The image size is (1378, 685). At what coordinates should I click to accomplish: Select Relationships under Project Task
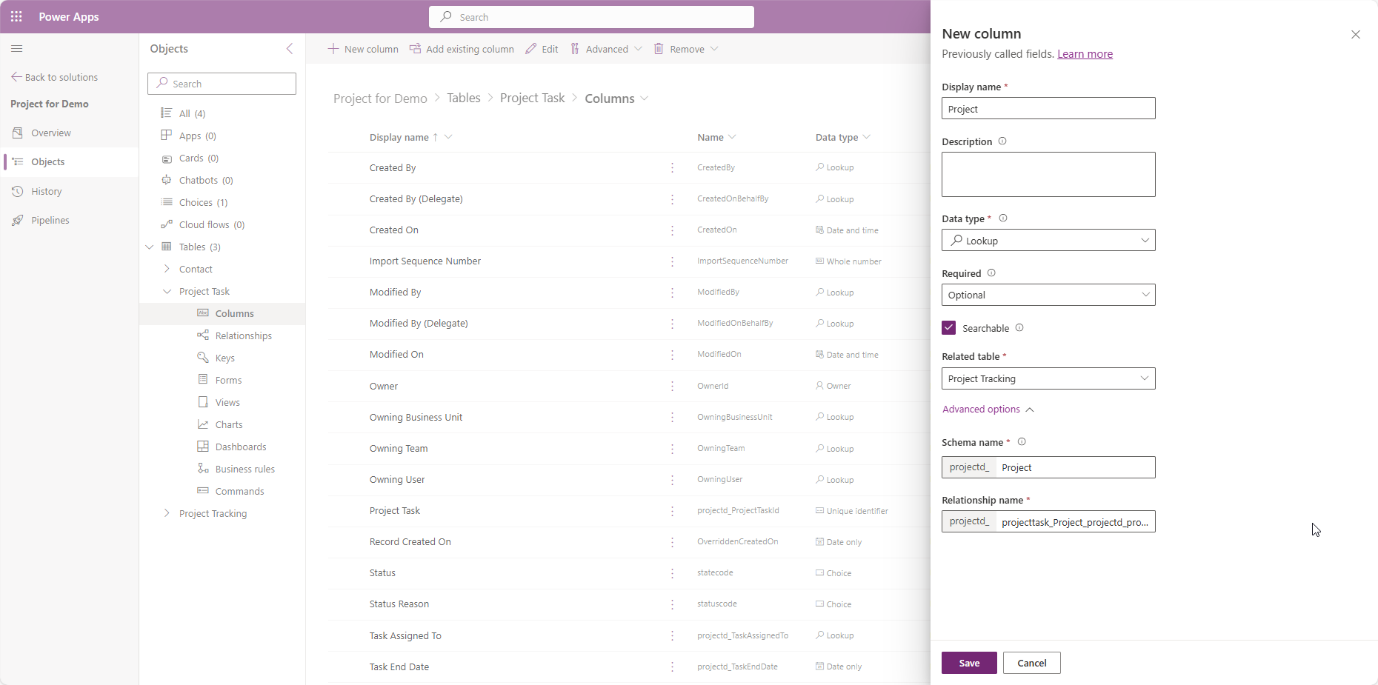243,336
